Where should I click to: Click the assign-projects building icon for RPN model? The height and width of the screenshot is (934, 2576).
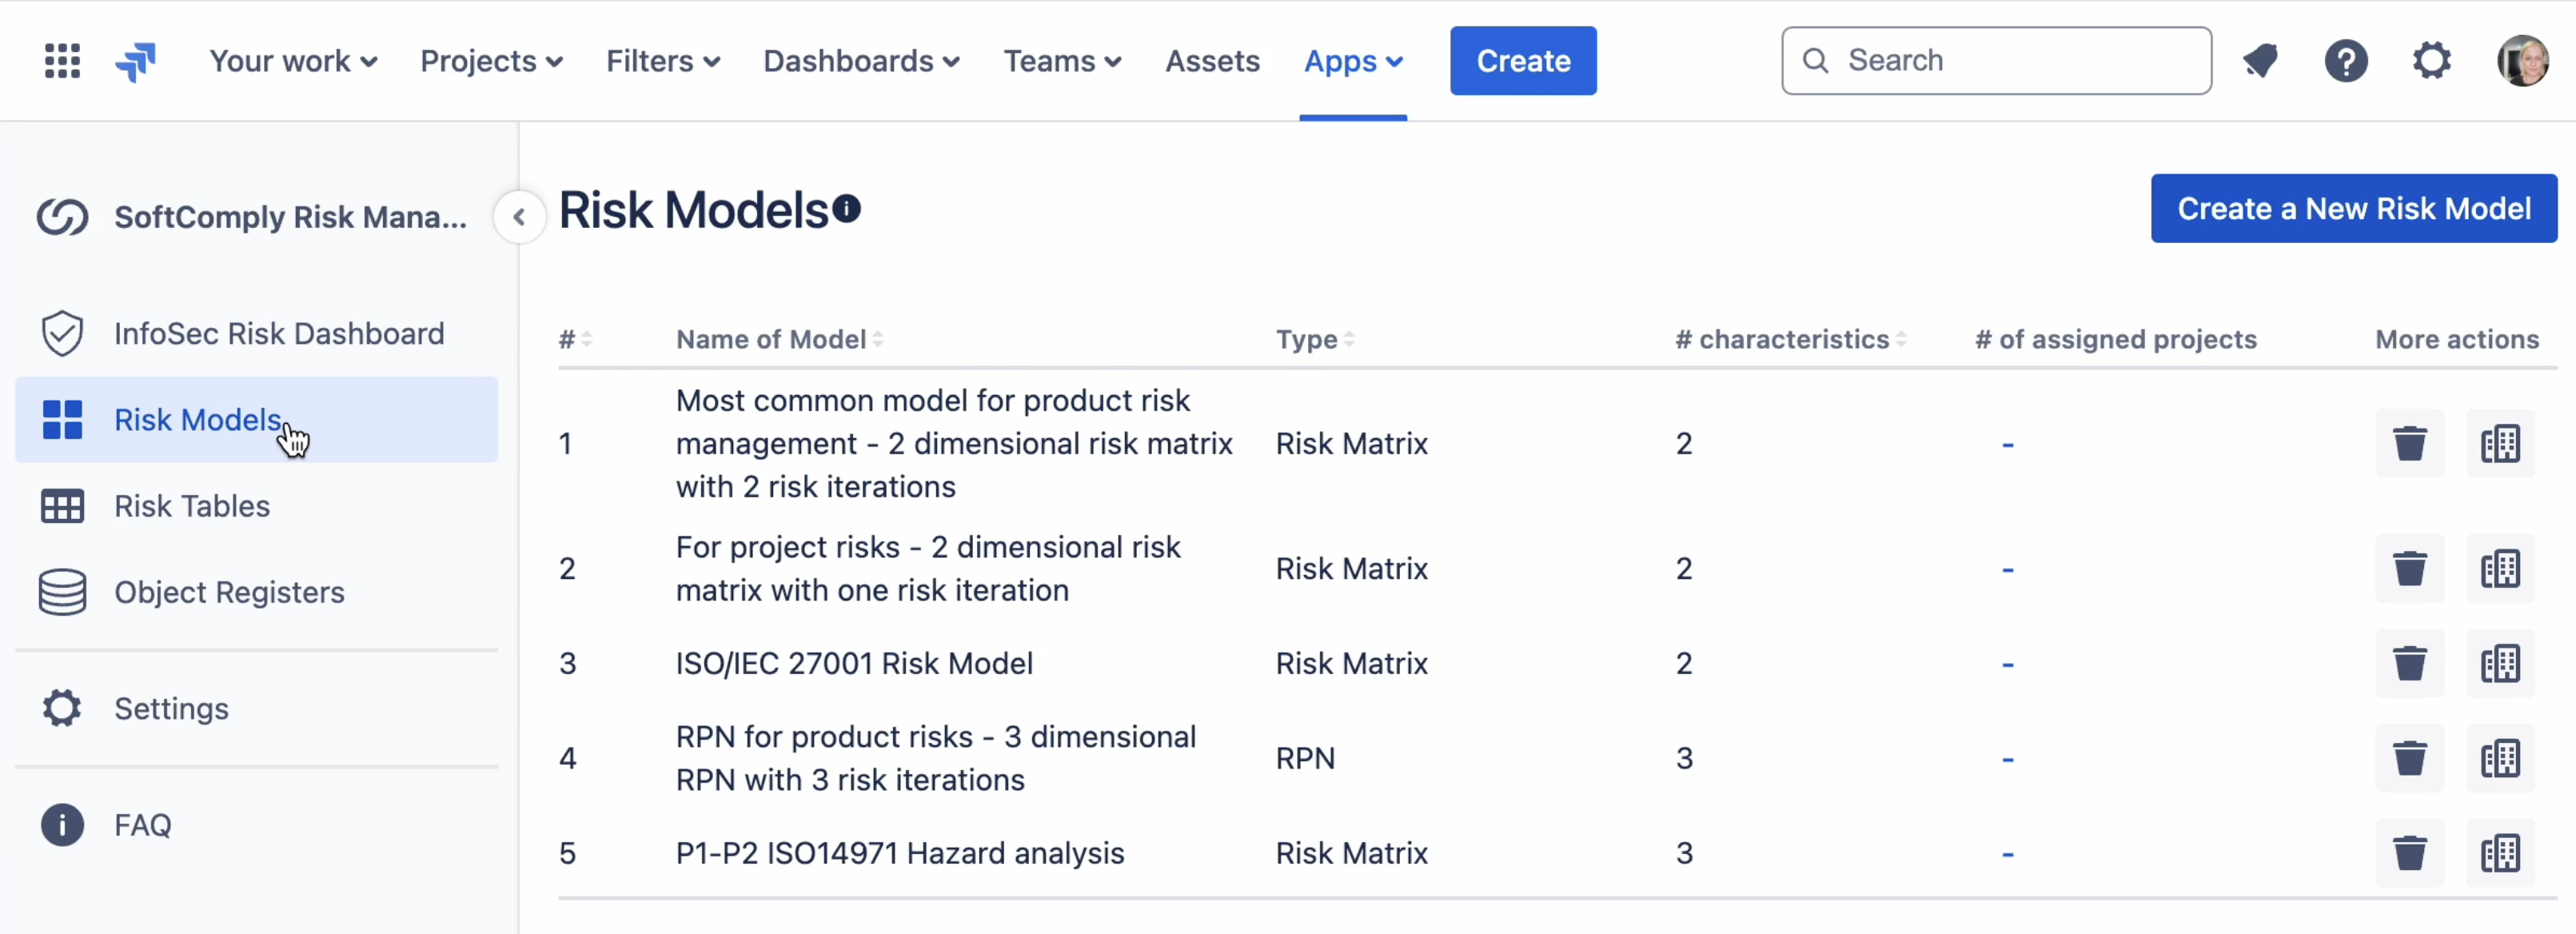(2501, 758)
